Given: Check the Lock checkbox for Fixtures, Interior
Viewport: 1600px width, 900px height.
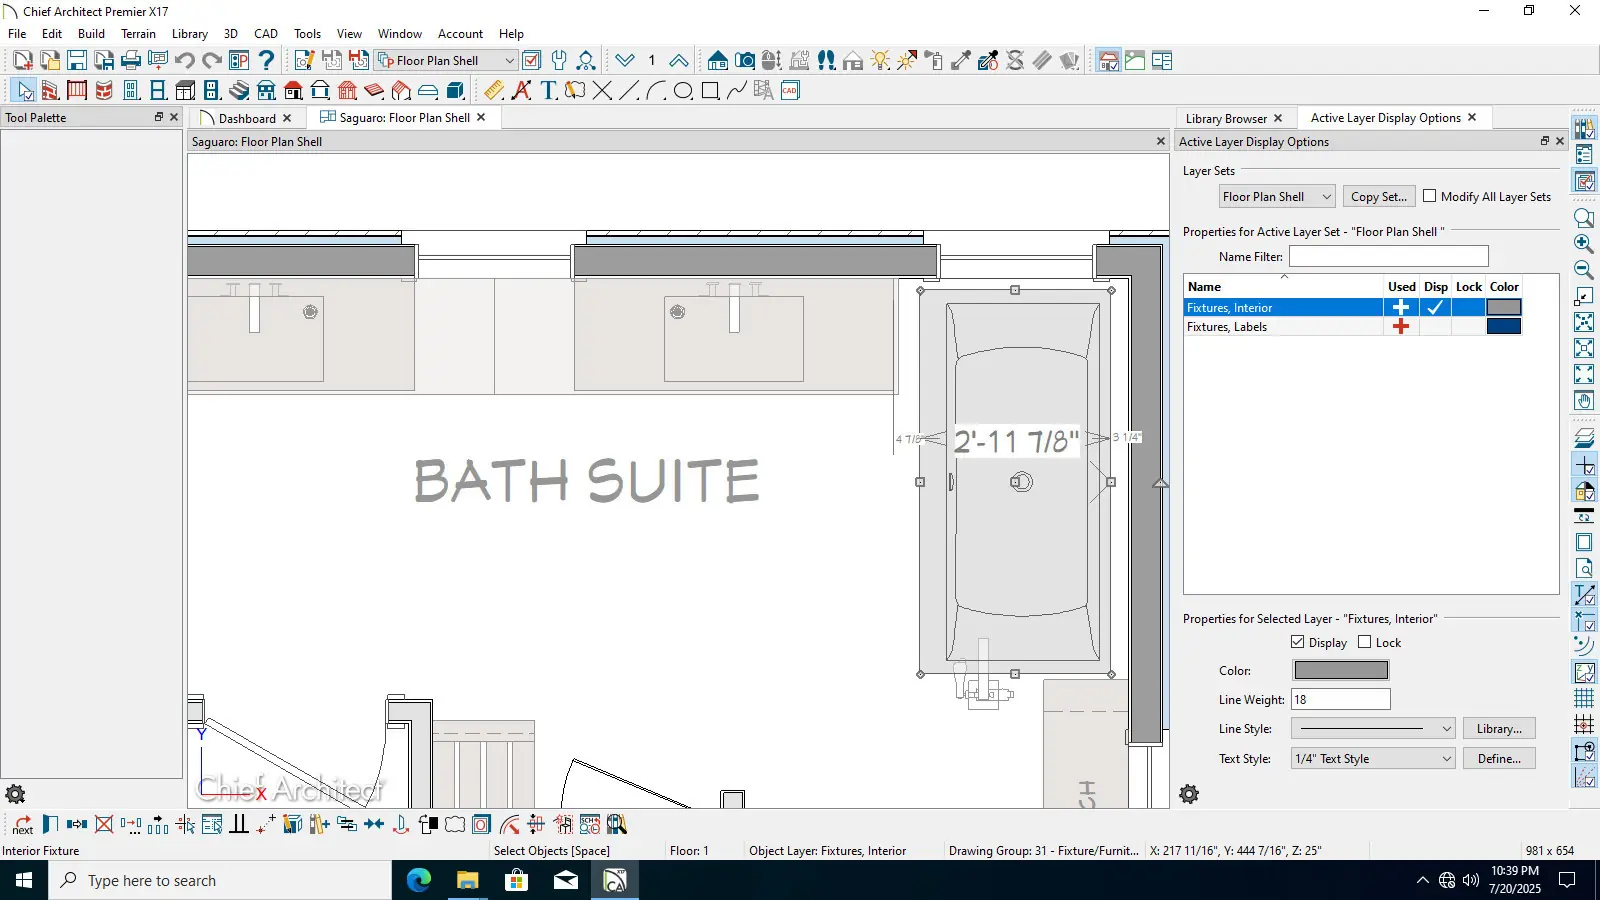Looking at the screenshot, I should point(1365,642).
